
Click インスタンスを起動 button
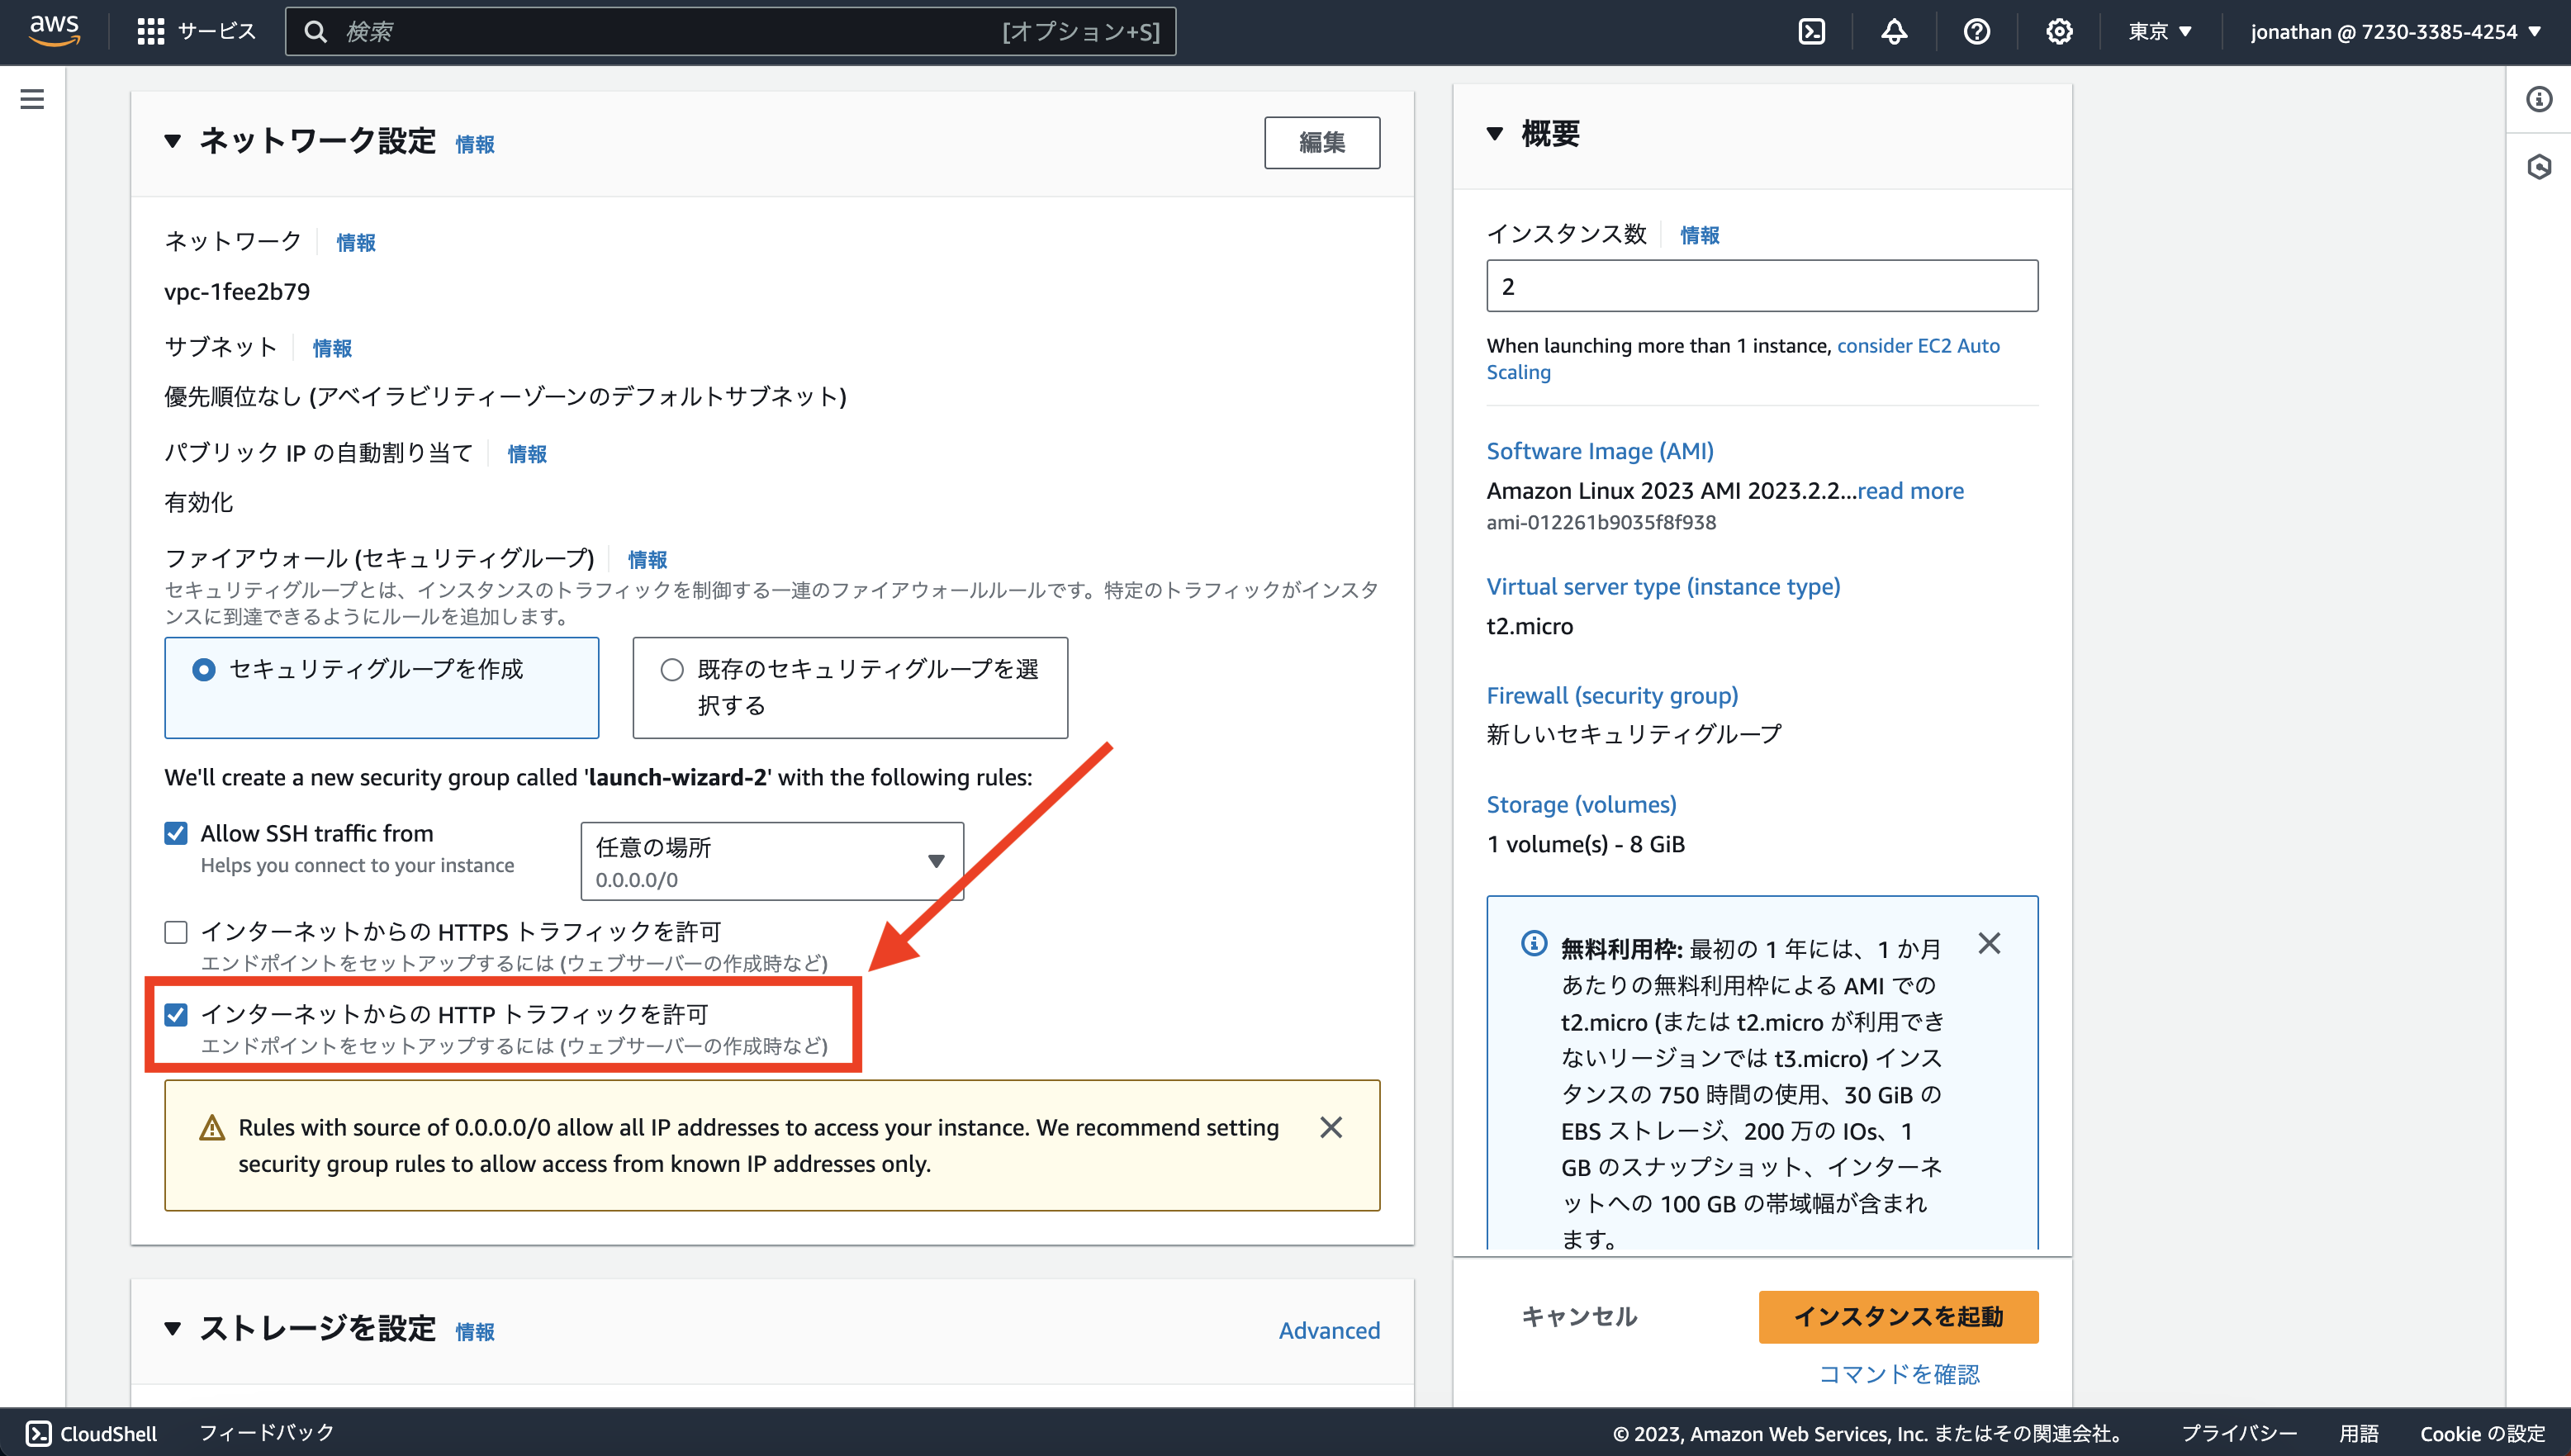point(1898,1316)
